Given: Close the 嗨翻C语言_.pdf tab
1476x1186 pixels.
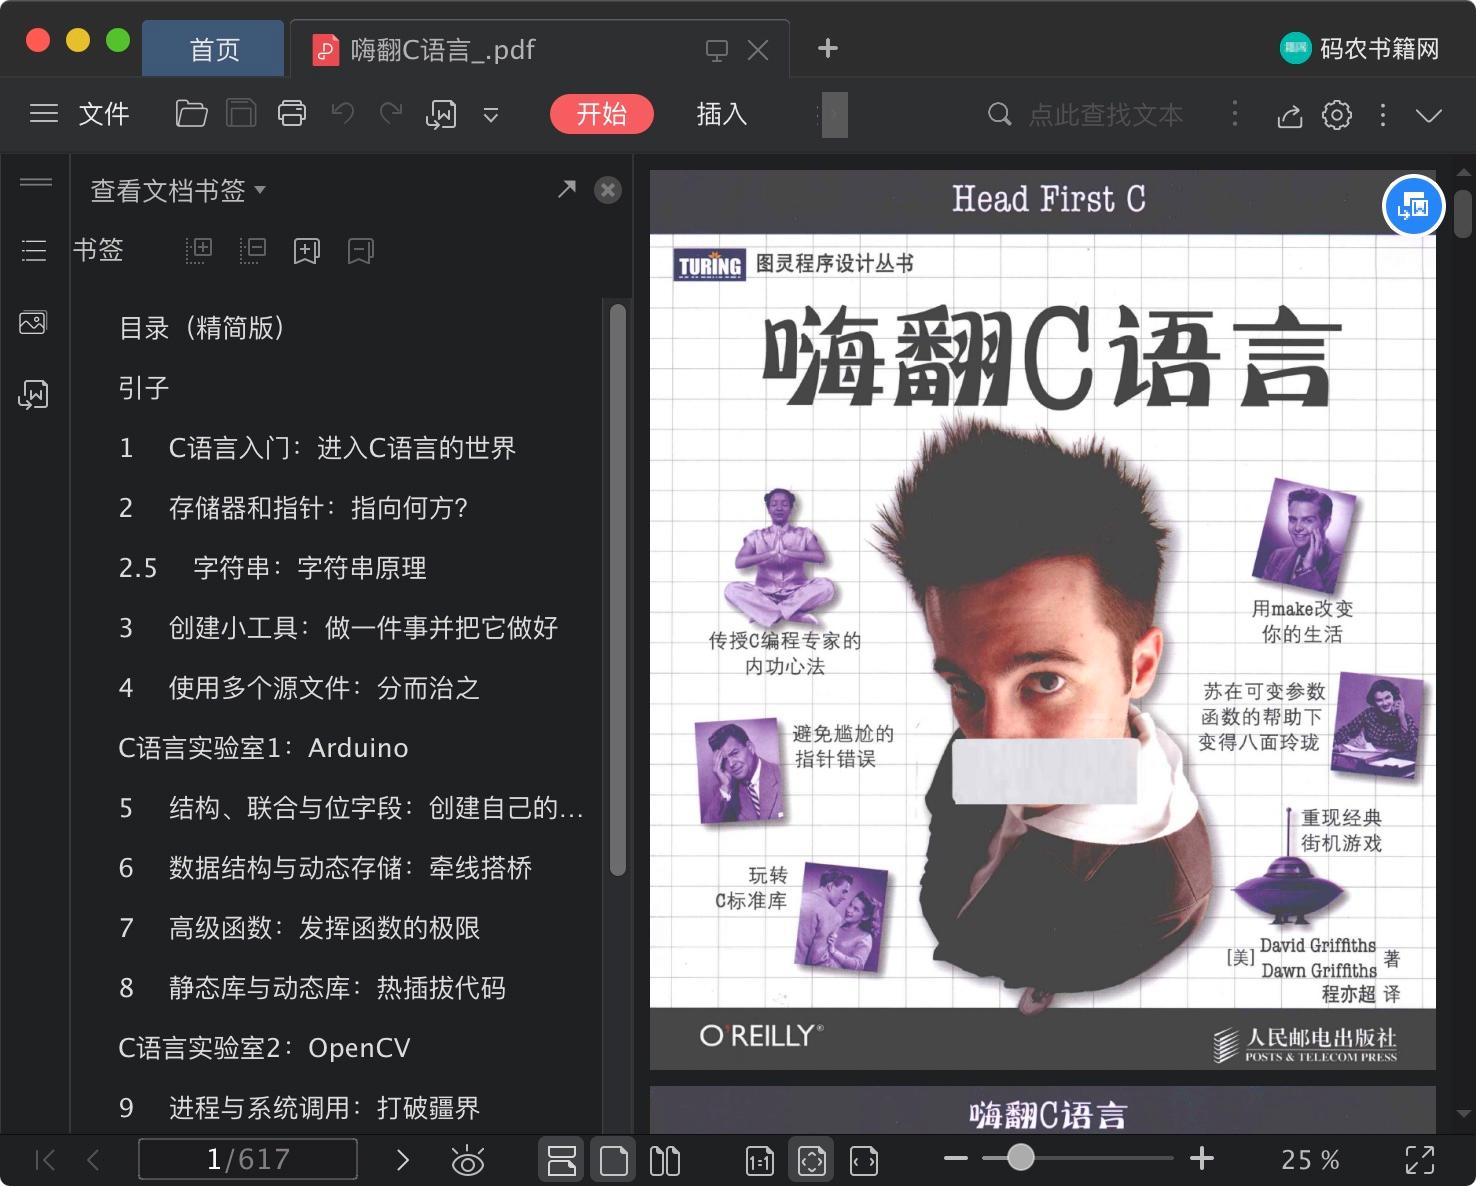Looking at the screenshot, I should coord(758,50).
